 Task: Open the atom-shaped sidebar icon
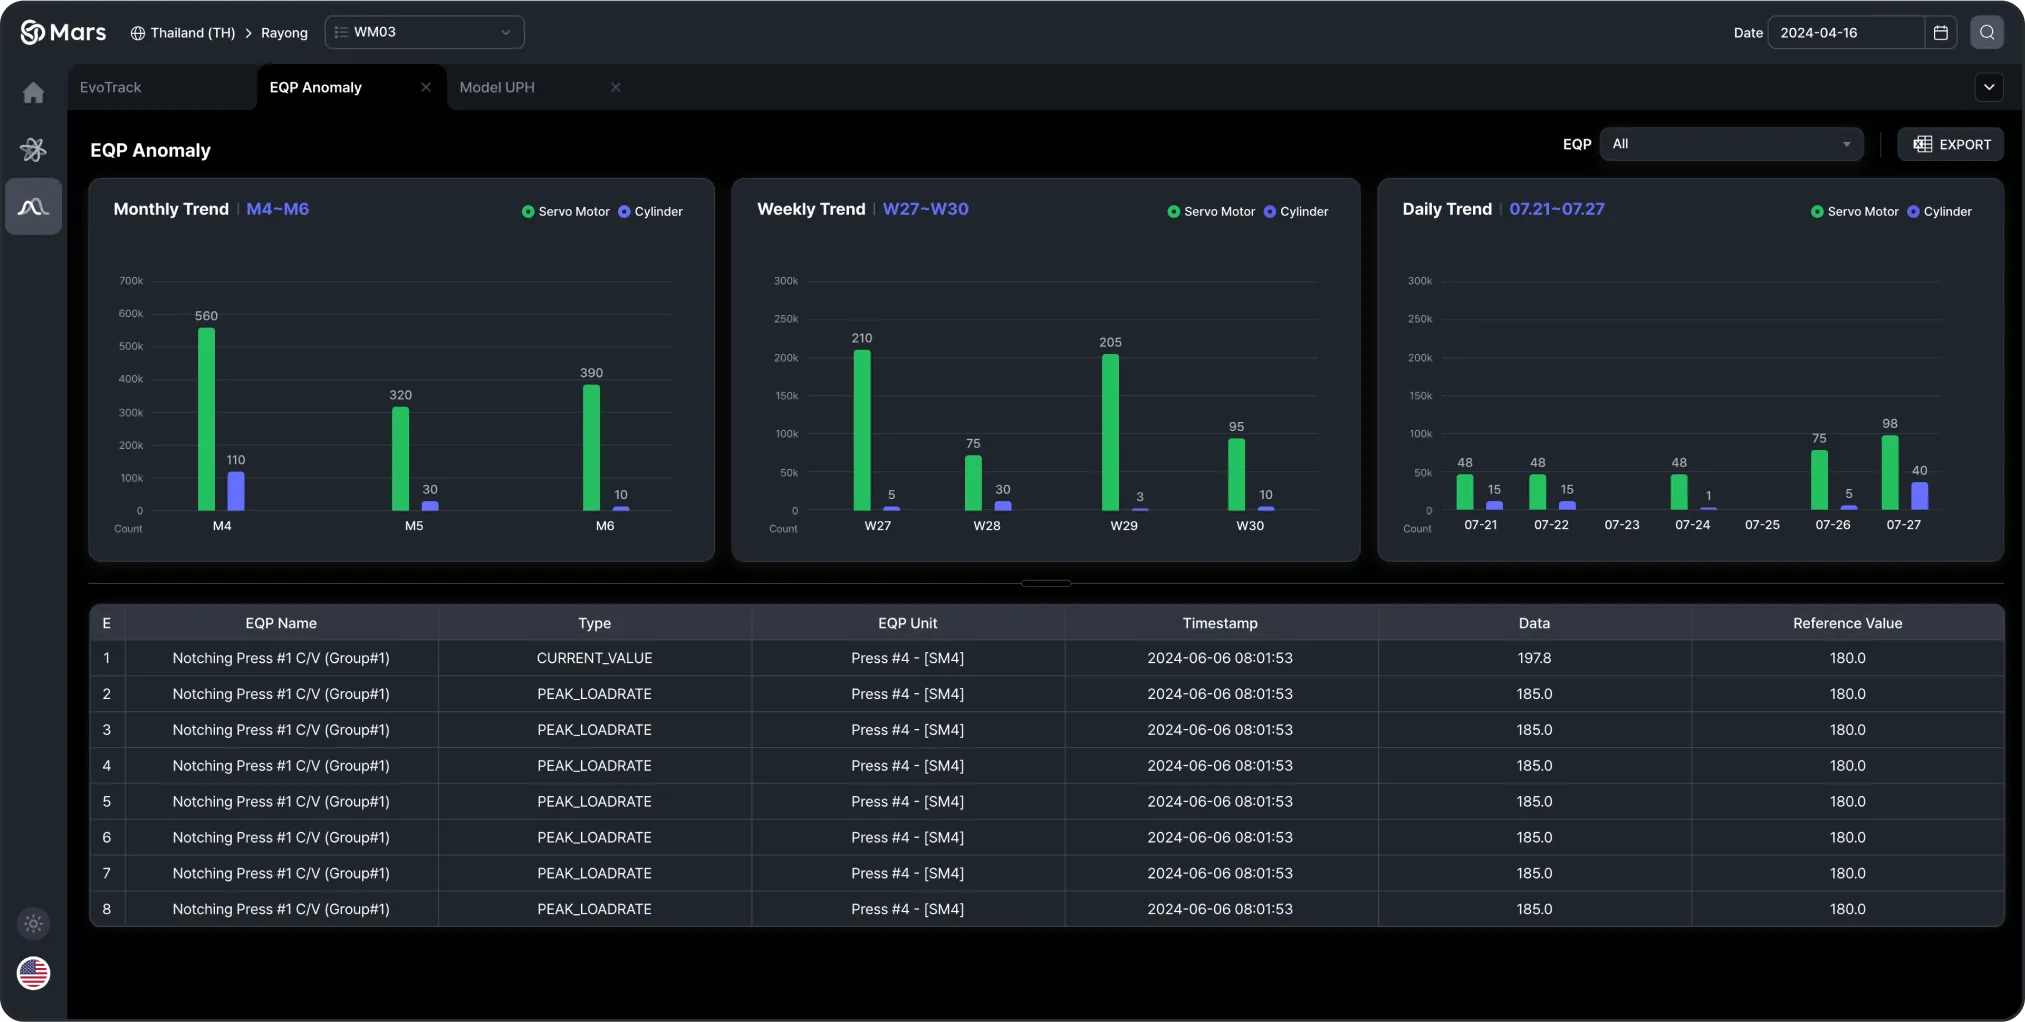coord(33,150)
